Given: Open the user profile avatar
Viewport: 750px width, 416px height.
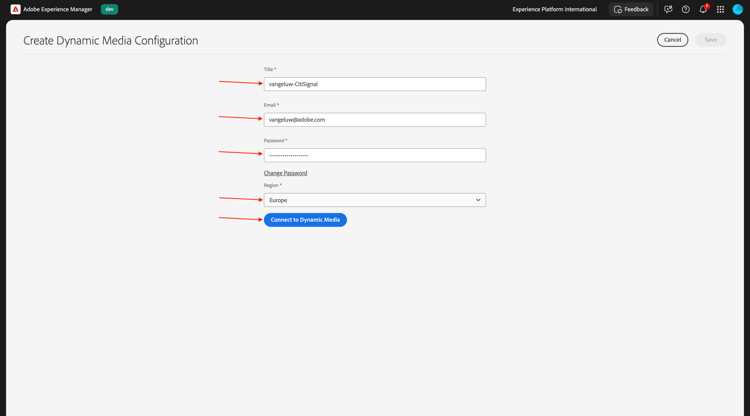Looking at the screenshot, I should click(738, 9).
